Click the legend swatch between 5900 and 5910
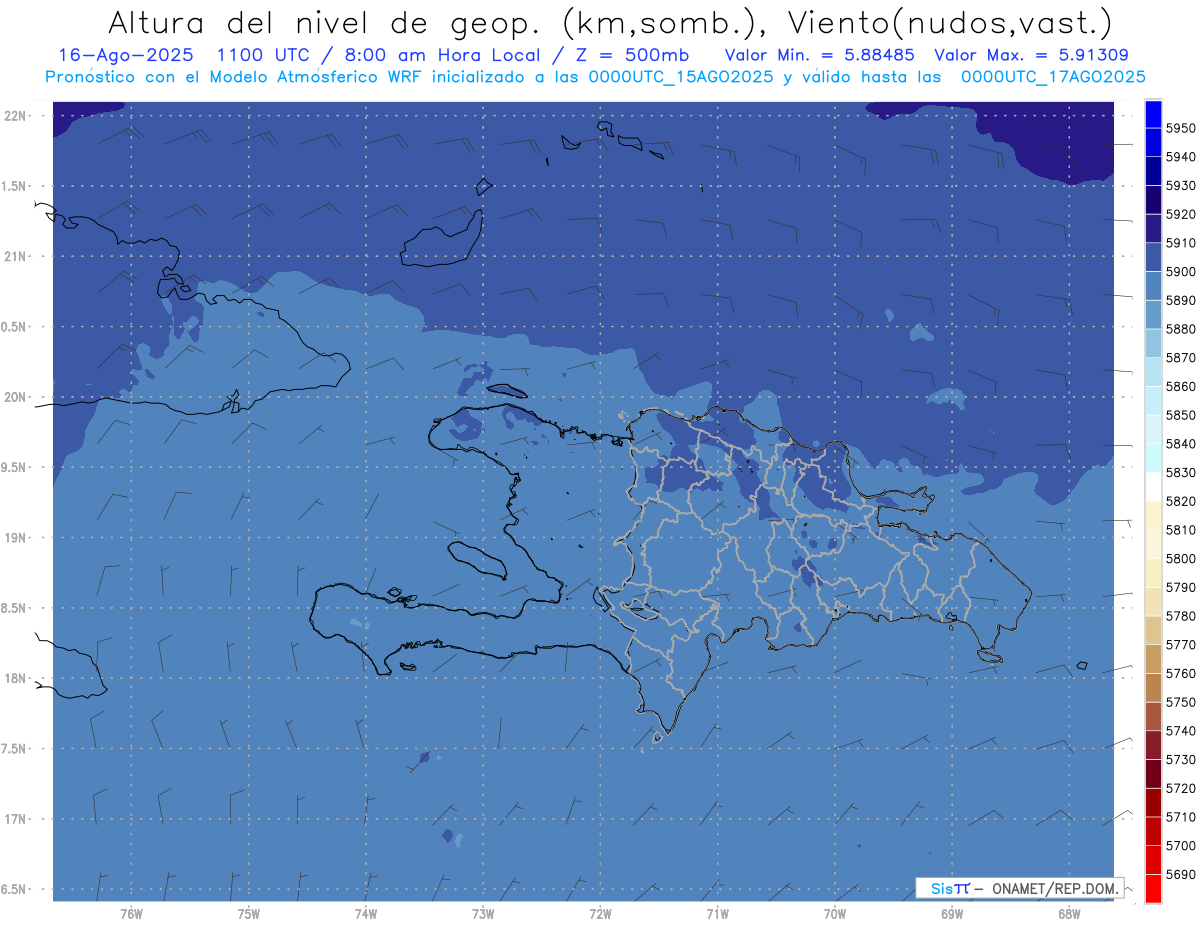The width and height of the screenshot is (1200, 927). [1153, 257]
